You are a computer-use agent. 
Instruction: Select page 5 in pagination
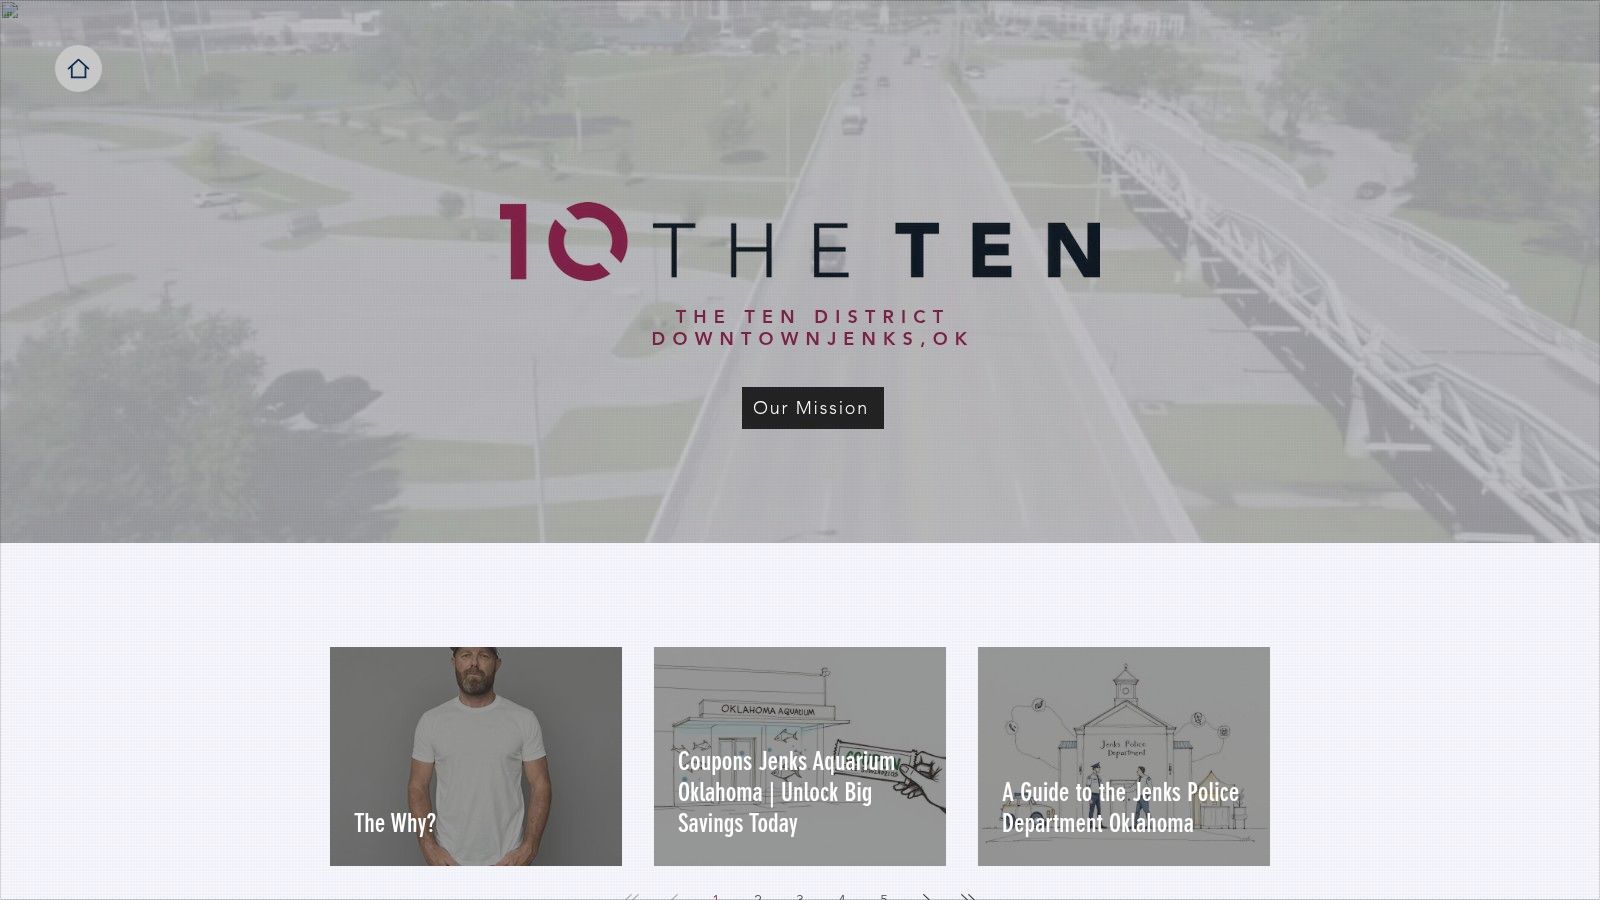pos(884,896)
